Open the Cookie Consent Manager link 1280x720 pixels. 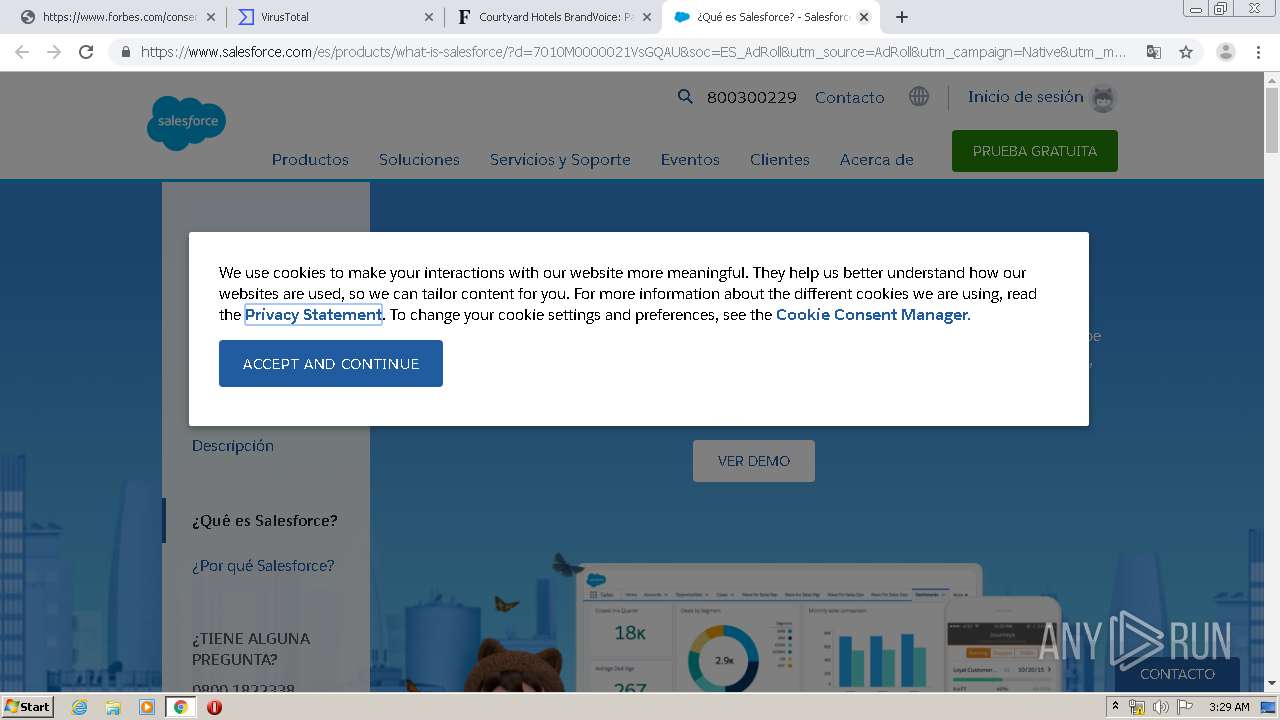(x=872, y=314)
